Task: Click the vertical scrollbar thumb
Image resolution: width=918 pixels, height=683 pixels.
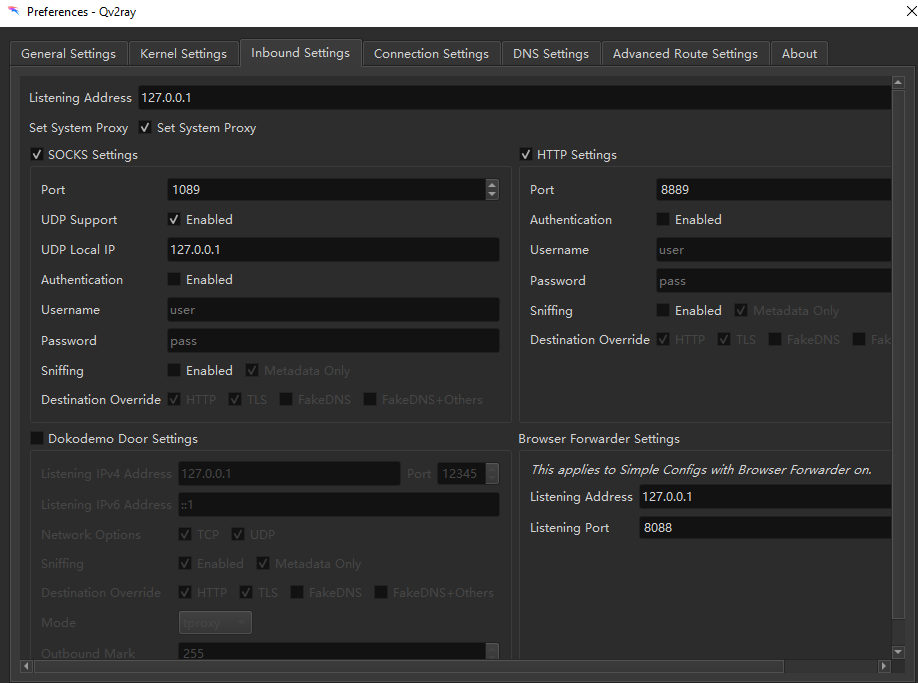Action: pyautogui.click(x=898, y=354)
